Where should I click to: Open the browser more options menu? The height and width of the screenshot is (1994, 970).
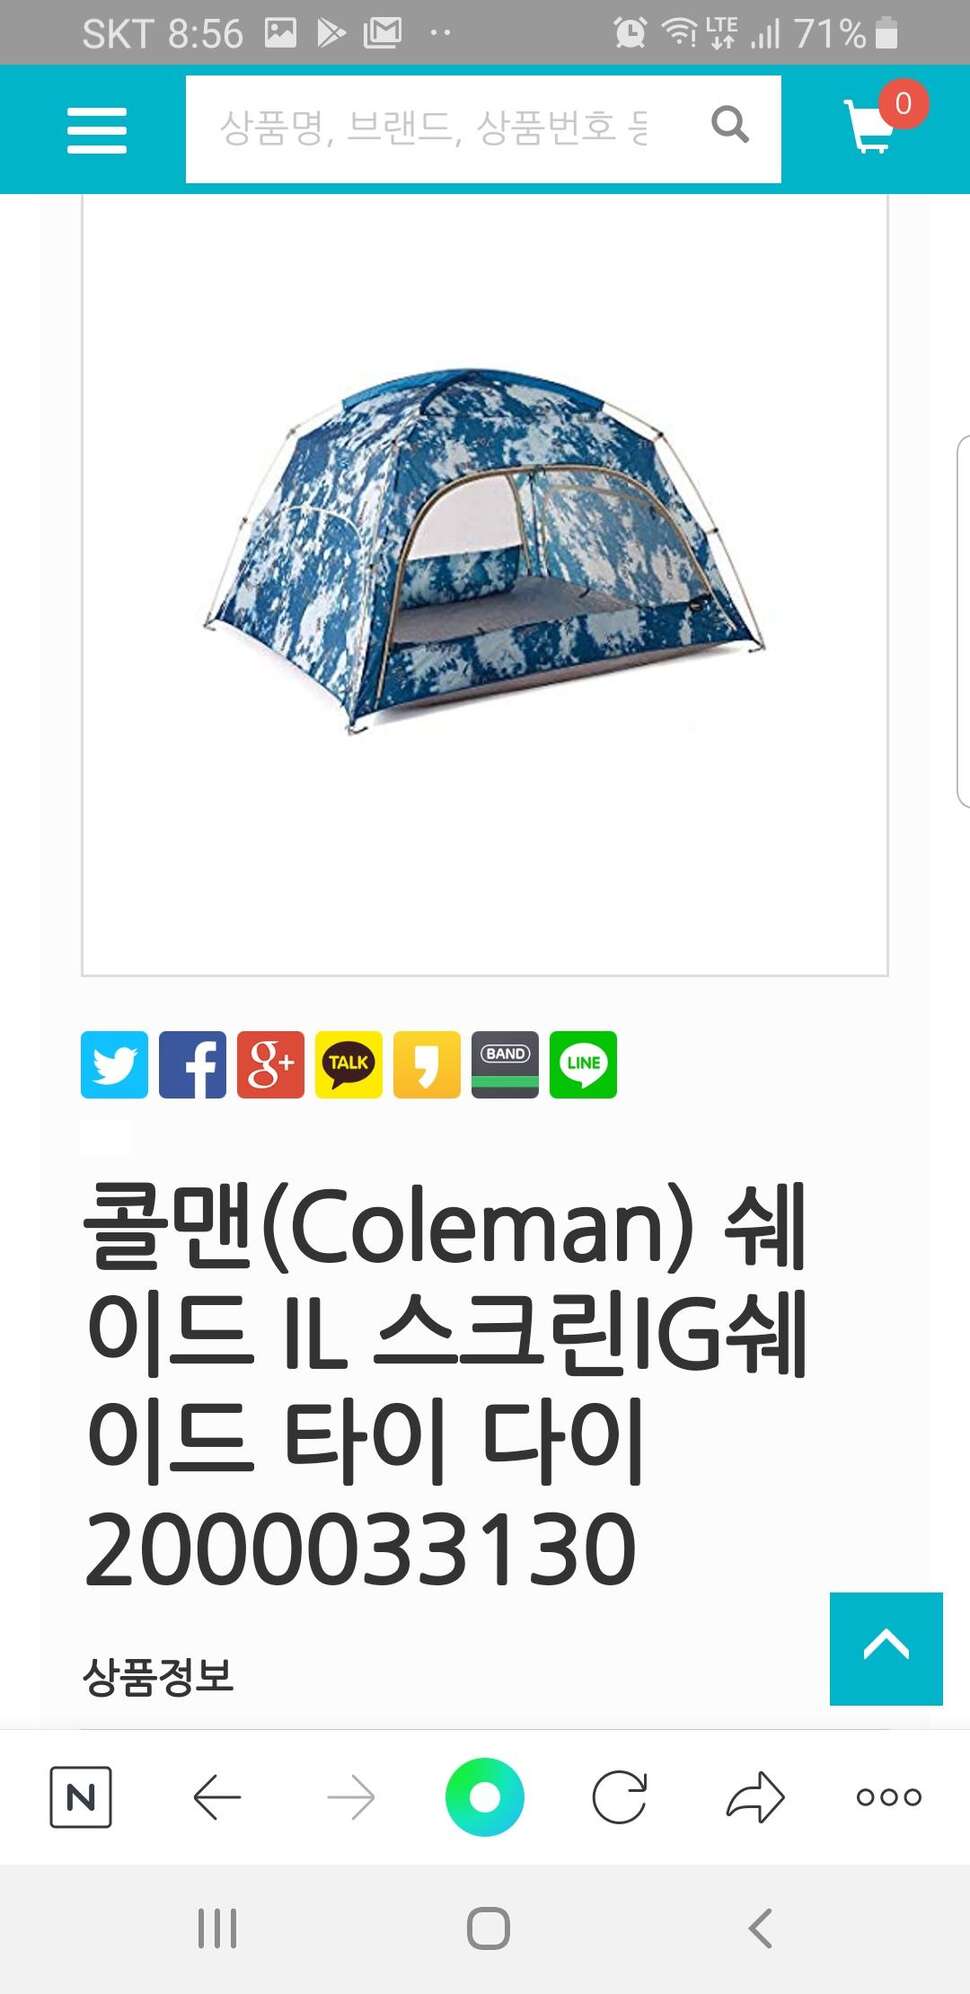[889, 1797]
